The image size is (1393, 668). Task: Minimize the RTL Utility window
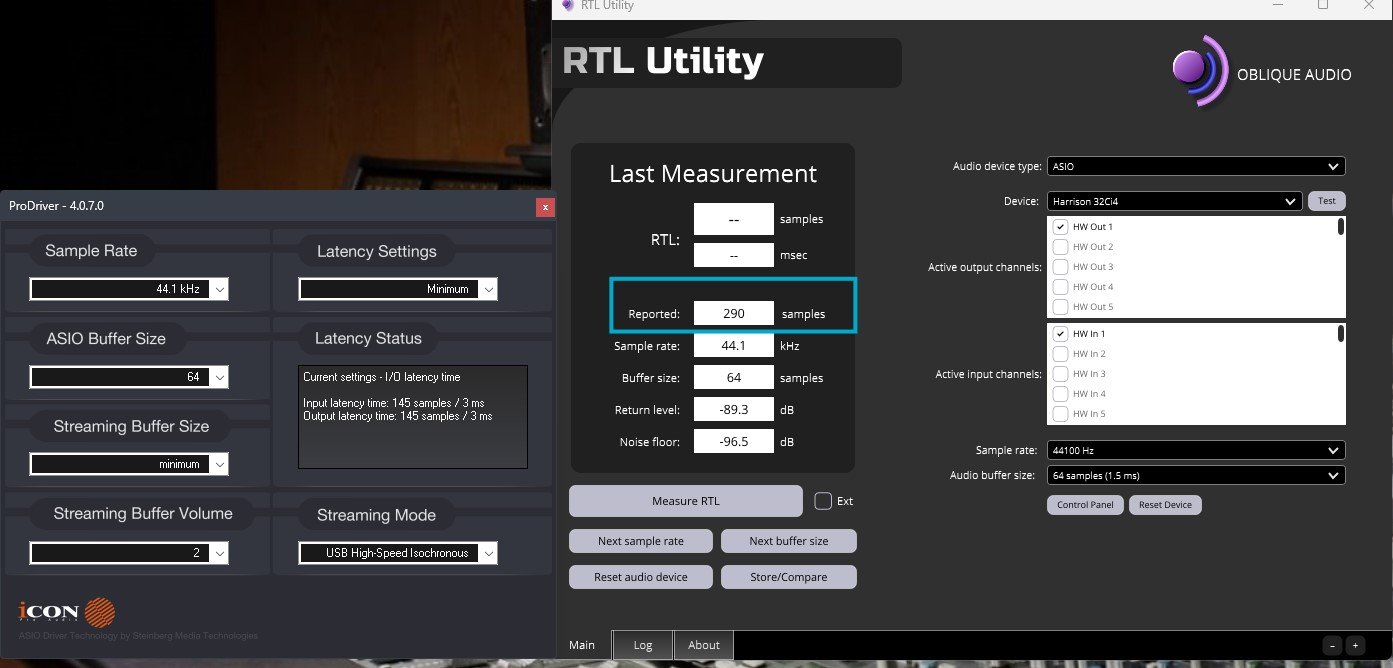click(x=1278, y=5)
